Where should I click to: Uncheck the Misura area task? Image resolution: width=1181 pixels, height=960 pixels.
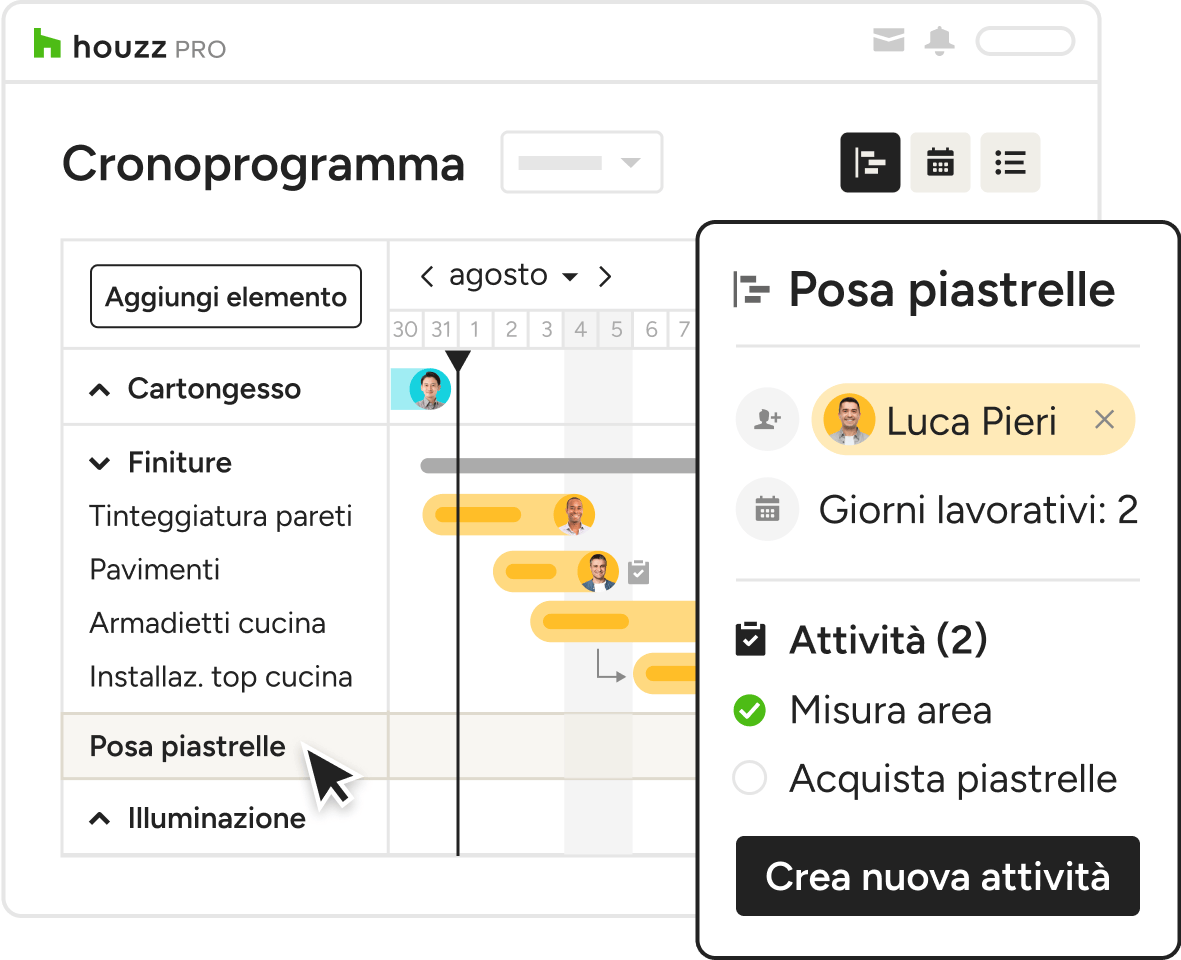point(749,711)
